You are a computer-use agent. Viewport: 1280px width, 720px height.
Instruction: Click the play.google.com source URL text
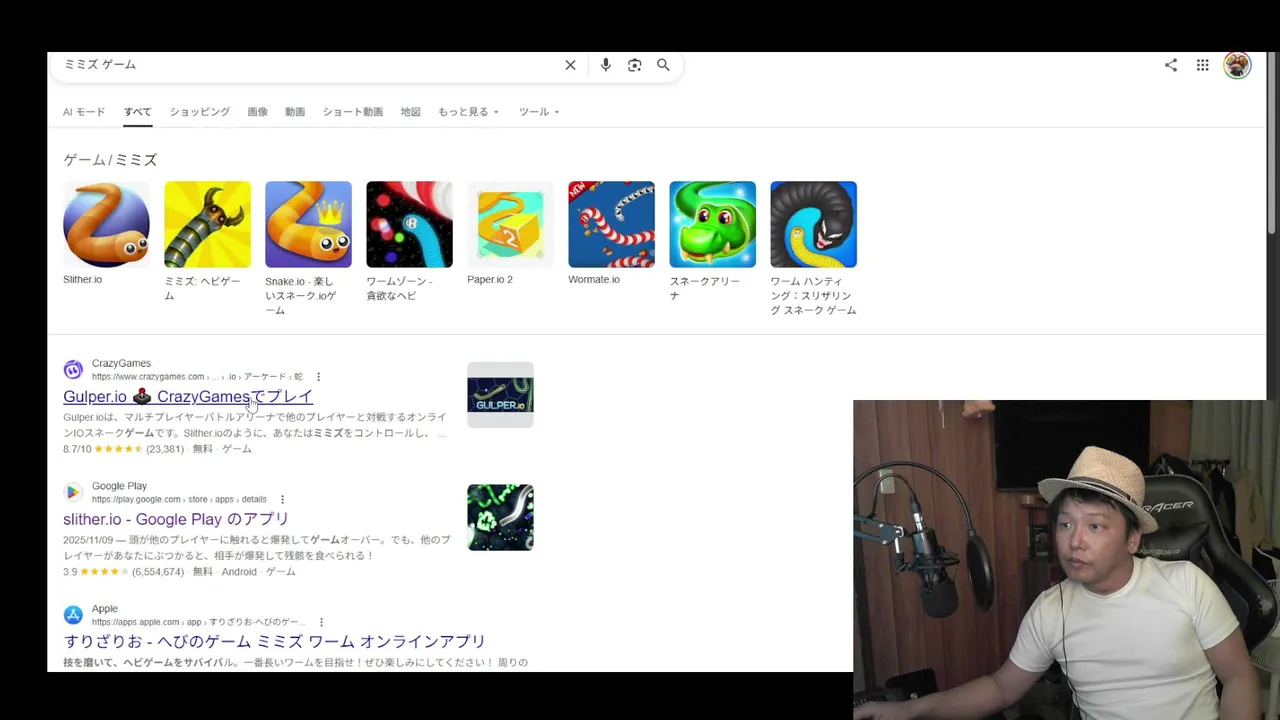[x=179, y=500]
